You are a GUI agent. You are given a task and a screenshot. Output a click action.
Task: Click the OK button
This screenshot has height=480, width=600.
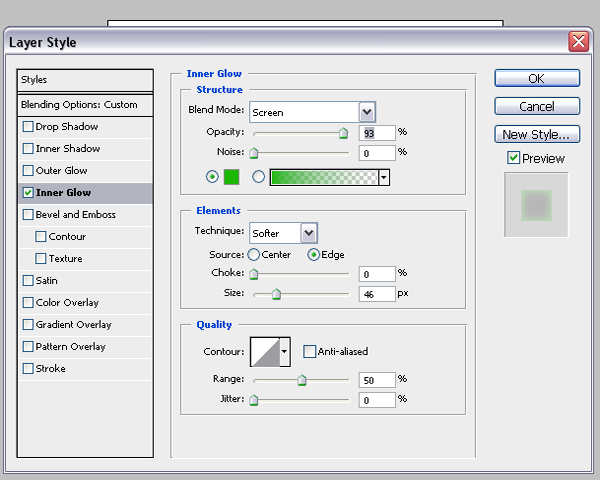click(537, 78)
